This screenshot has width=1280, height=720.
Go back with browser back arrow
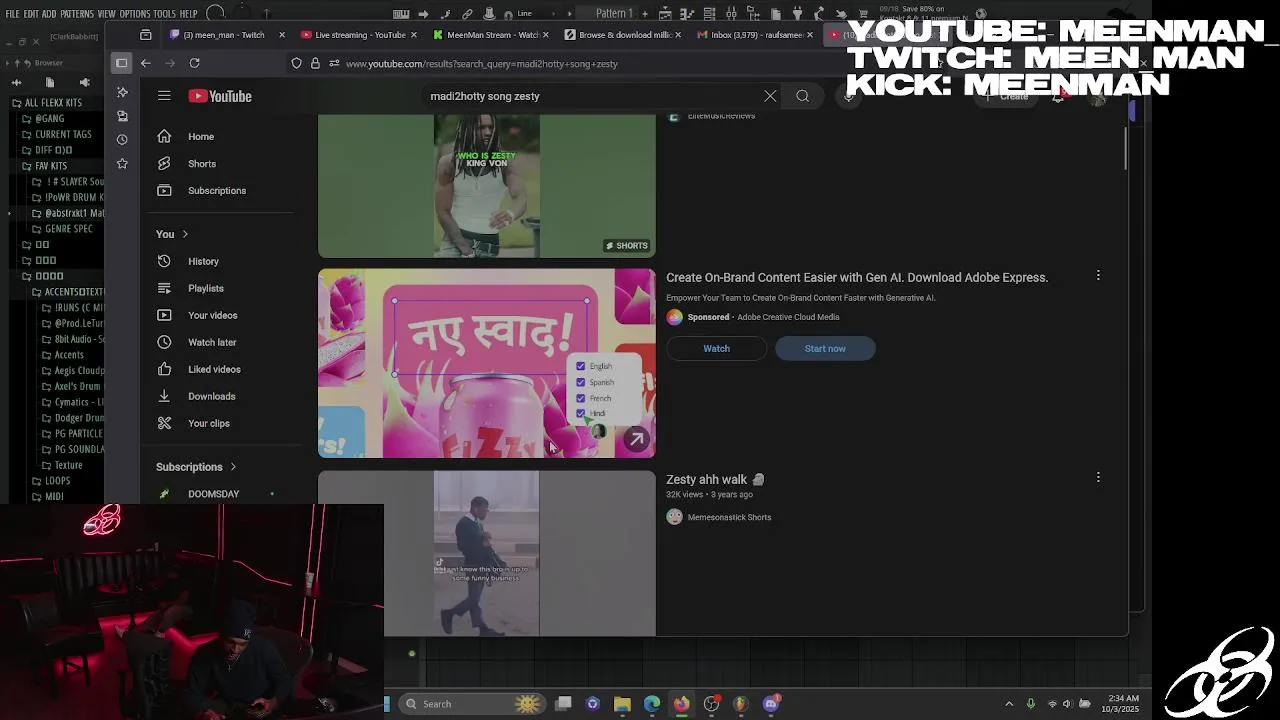point(145,63)
